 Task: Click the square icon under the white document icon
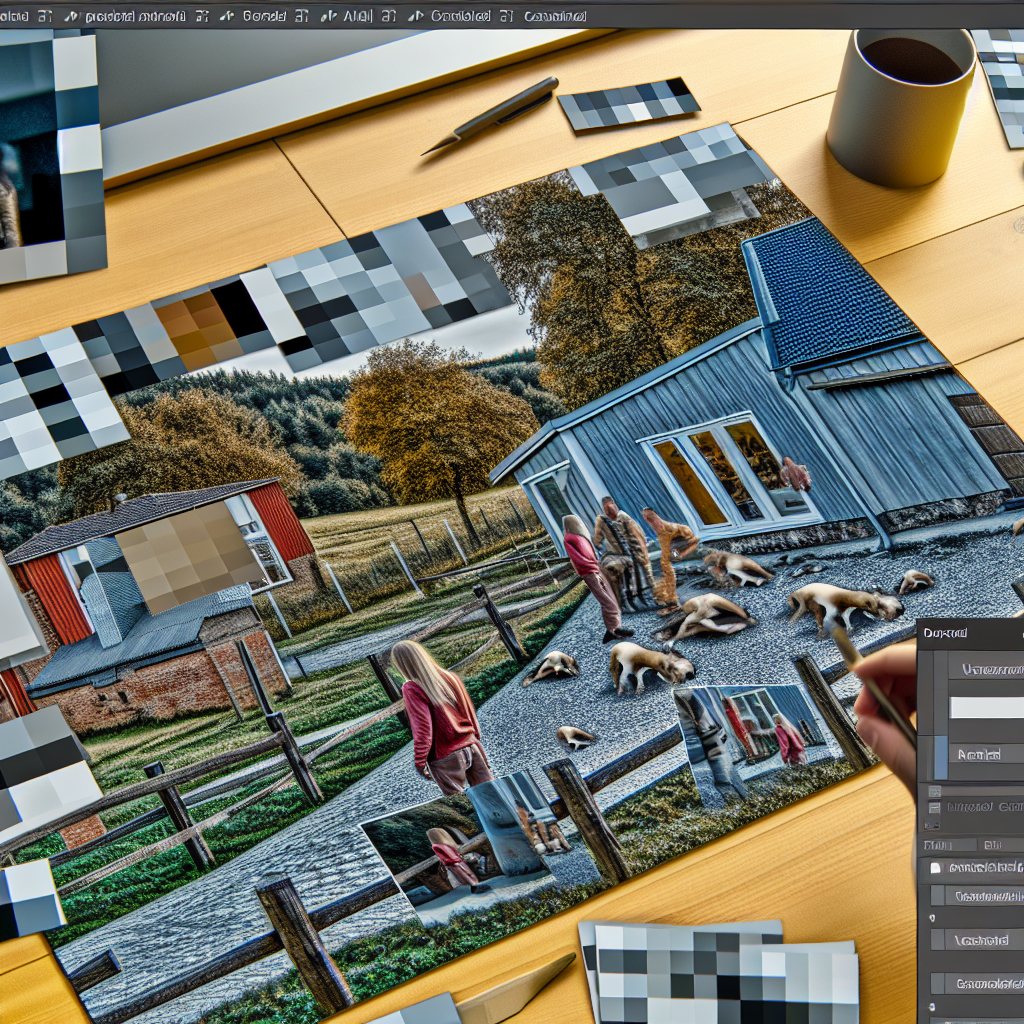click(x=937, y=897)
